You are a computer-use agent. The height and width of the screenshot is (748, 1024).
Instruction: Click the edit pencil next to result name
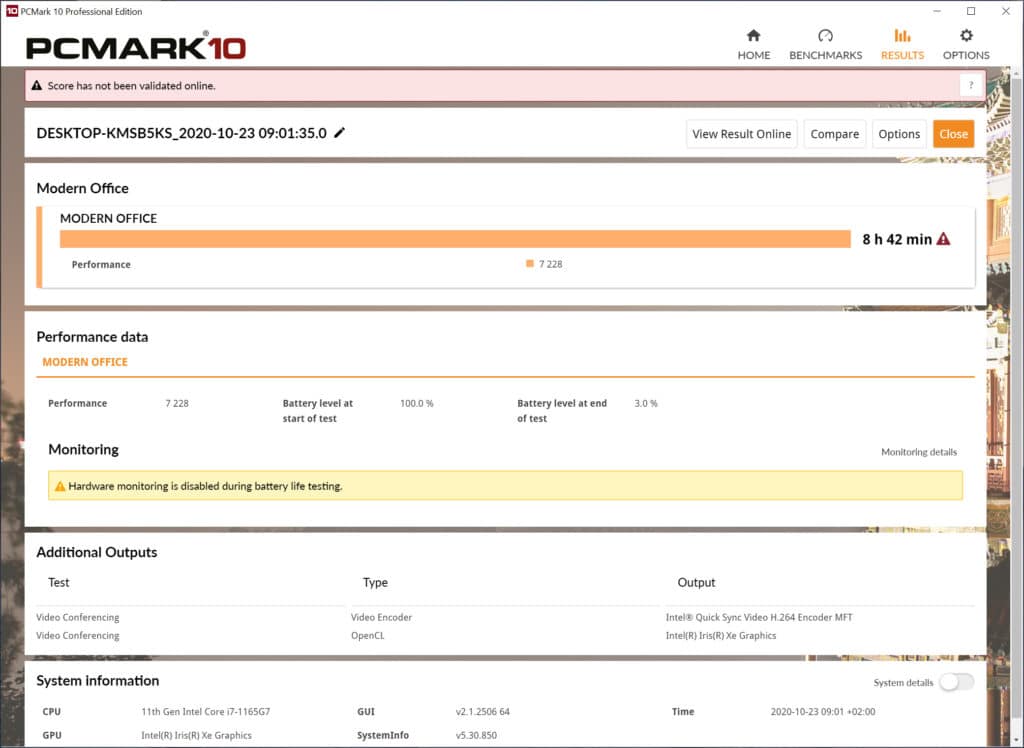tap(340, 133)
